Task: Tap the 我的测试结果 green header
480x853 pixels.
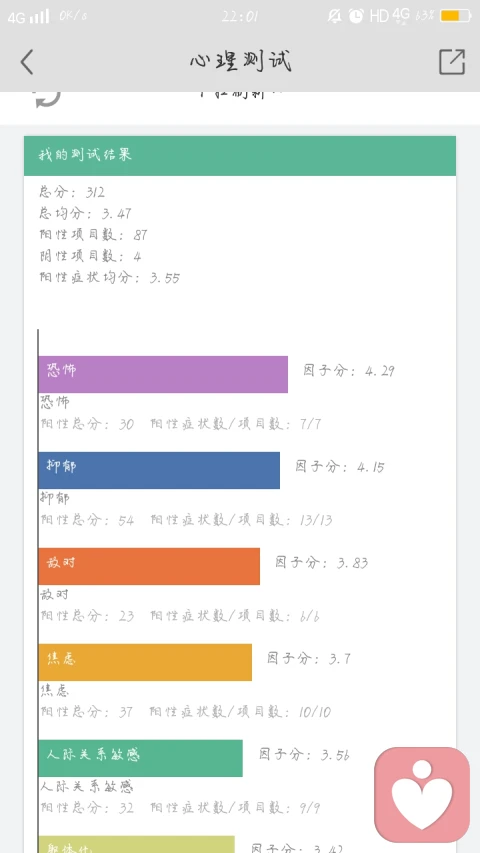Action: click(240, 156)
